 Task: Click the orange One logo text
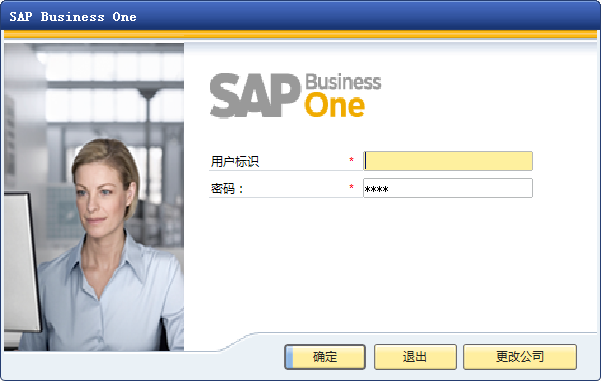pyautogui.click(x=335, y=105)
